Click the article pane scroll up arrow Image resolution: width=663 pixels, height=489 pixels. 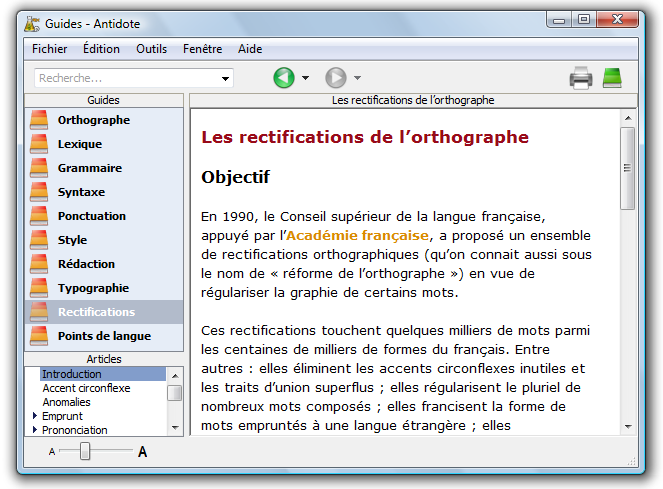628,118
